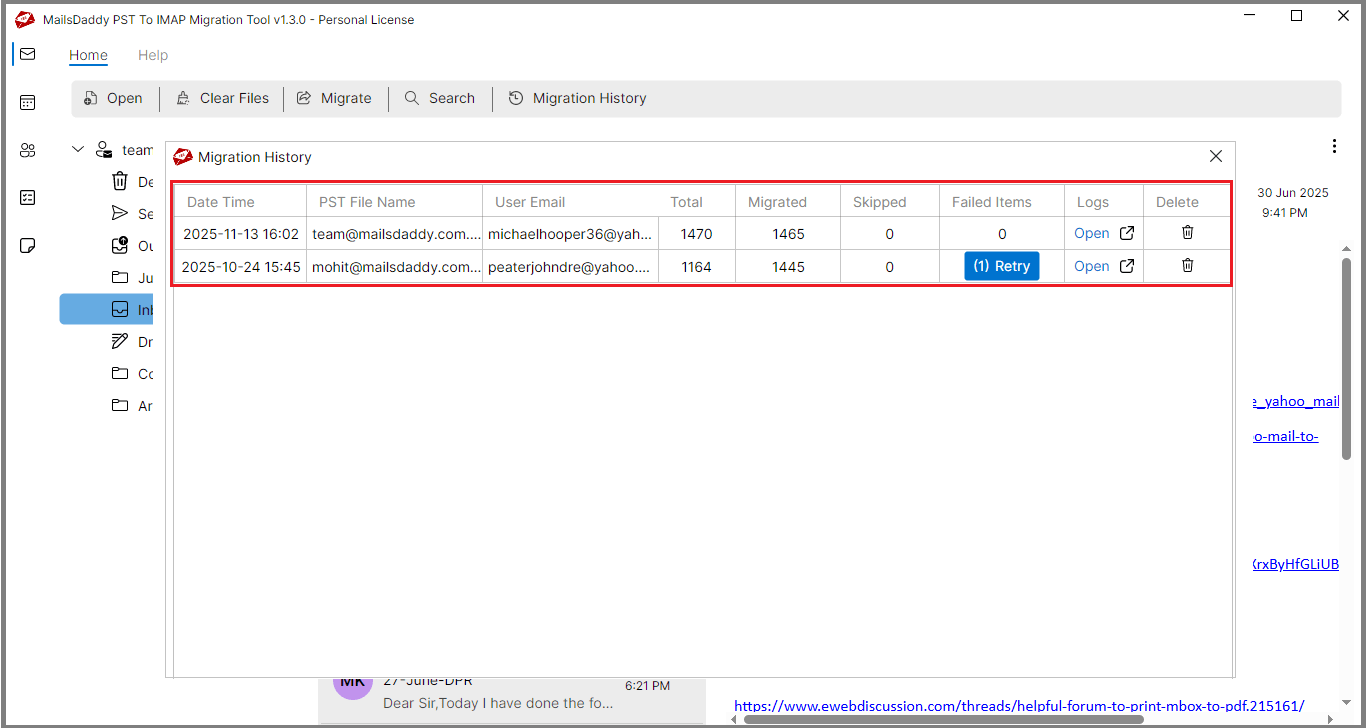The height and width of the screenshot is (728, 1366).
Task: Open the Calendar icon in the left sidebar
Action: tap(27, 102)
